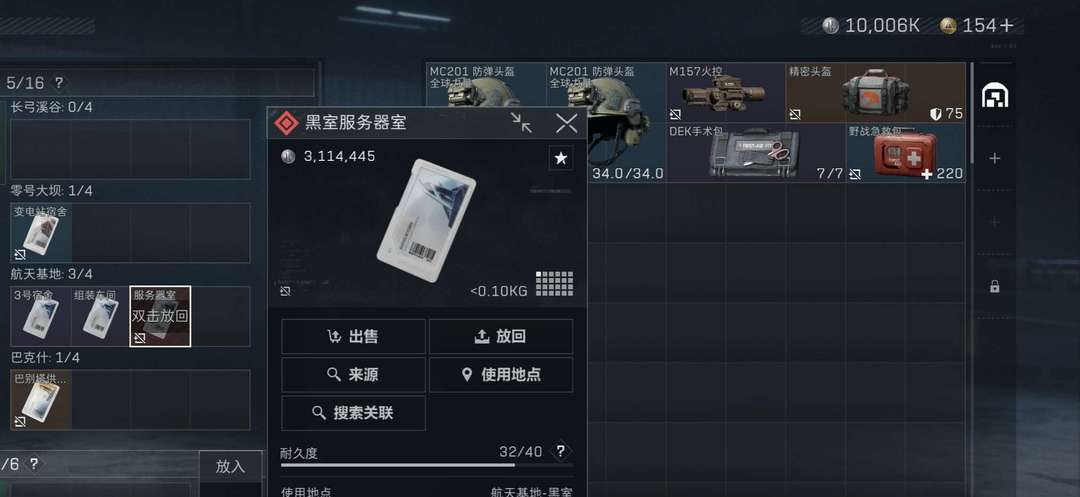Click the 放回 put back button
The height and width of the screenshot is (497, 1080).
point(501,337)
